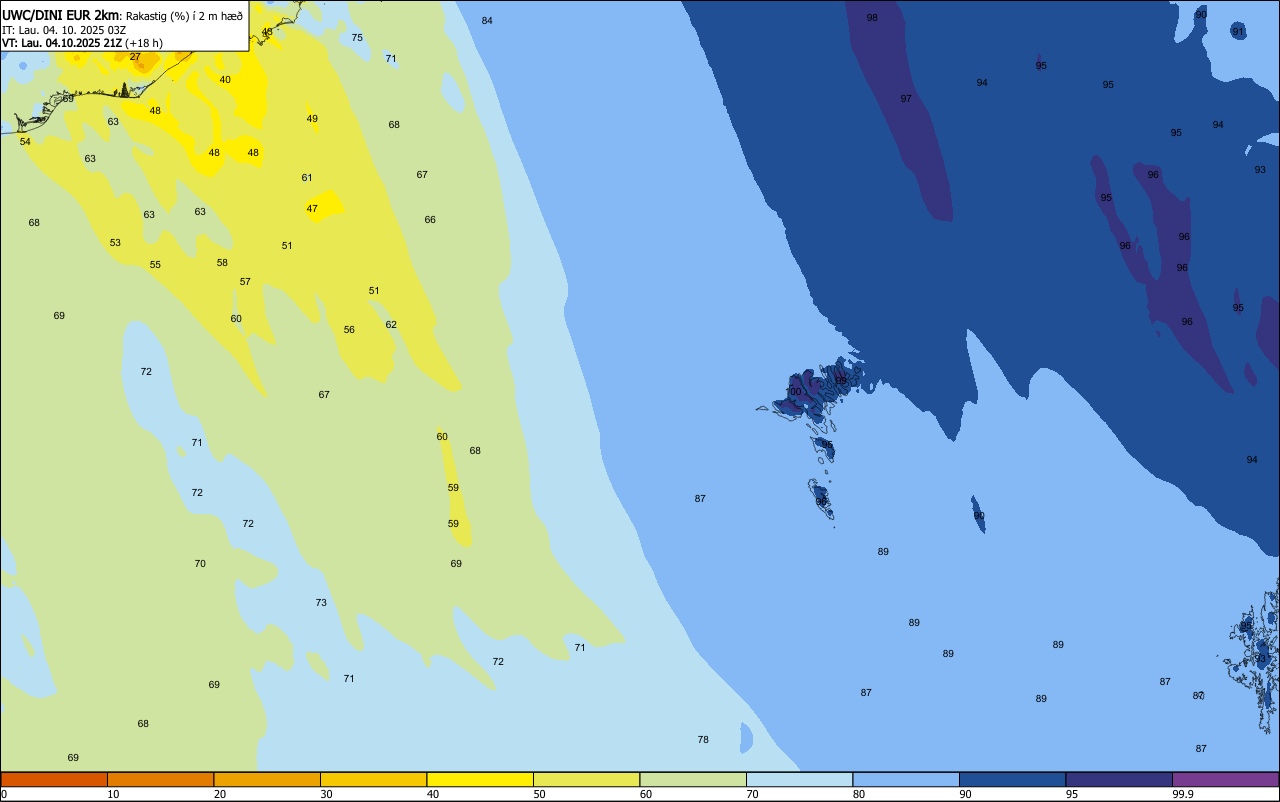Click the 'VT: Lau. 04.10.2025 21Z' line

pos(62,42)
